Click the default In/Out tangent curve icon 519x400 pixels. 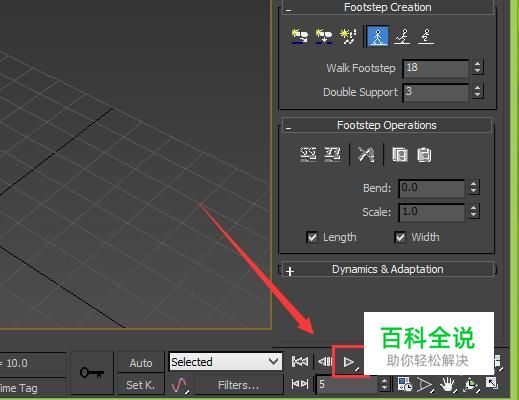point(180,385)
